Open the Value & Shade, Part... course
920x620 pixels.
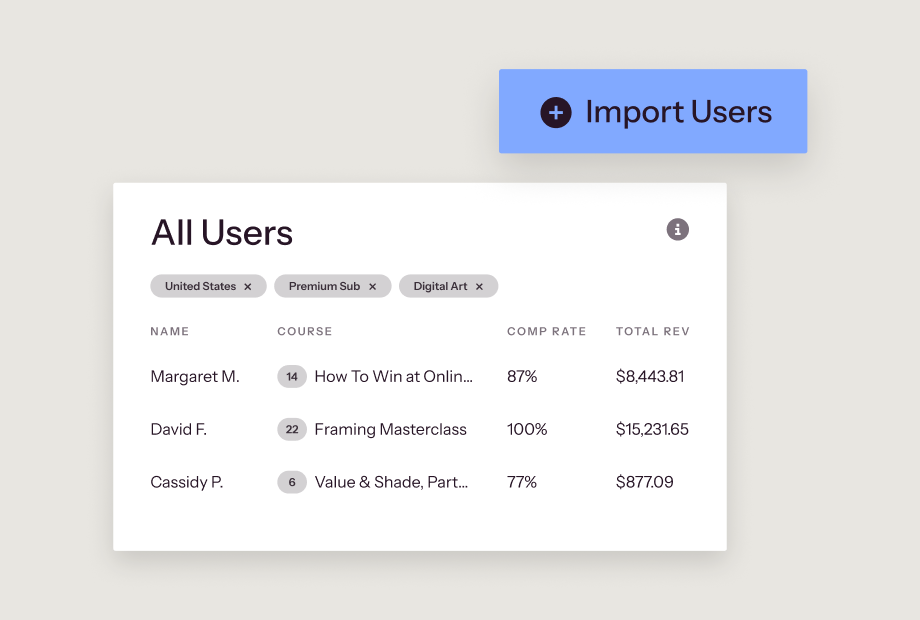coord(391,482)
